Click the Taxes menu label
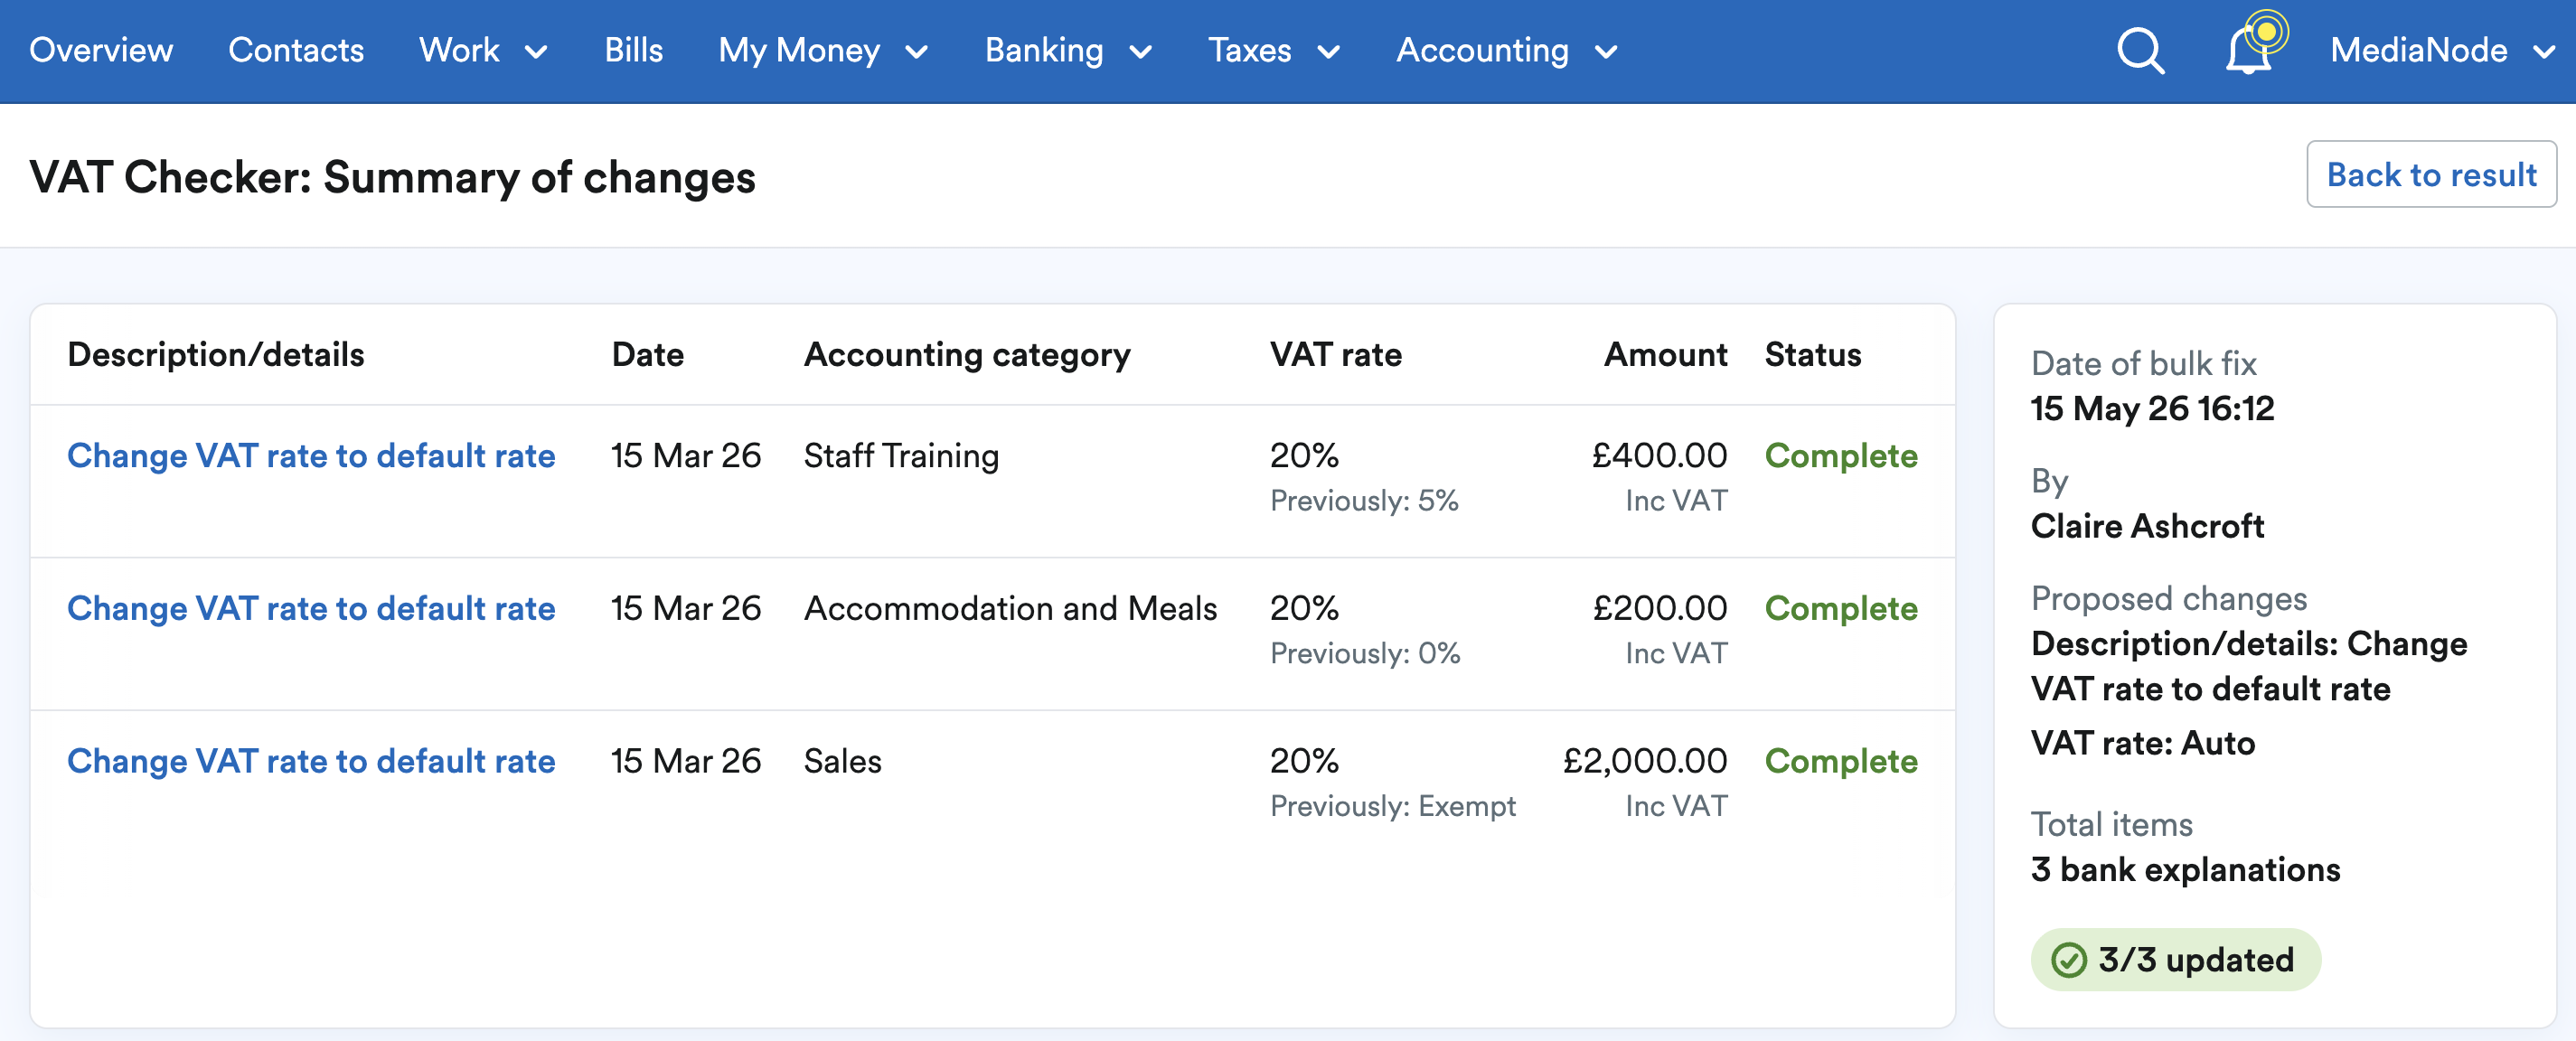Image resolution: width=2576 pixels, height=1041 pixels. coord(1250,50)
